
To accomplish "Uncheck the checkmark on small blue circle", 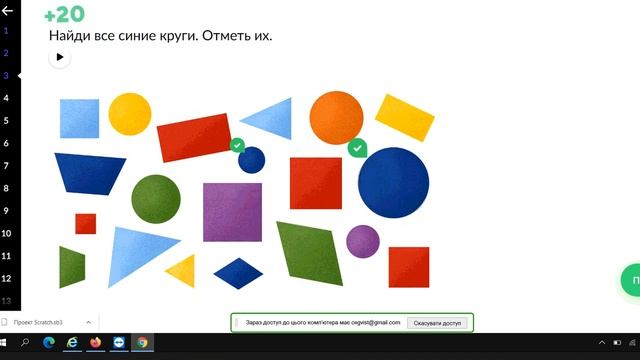I will tap(237, 145).
